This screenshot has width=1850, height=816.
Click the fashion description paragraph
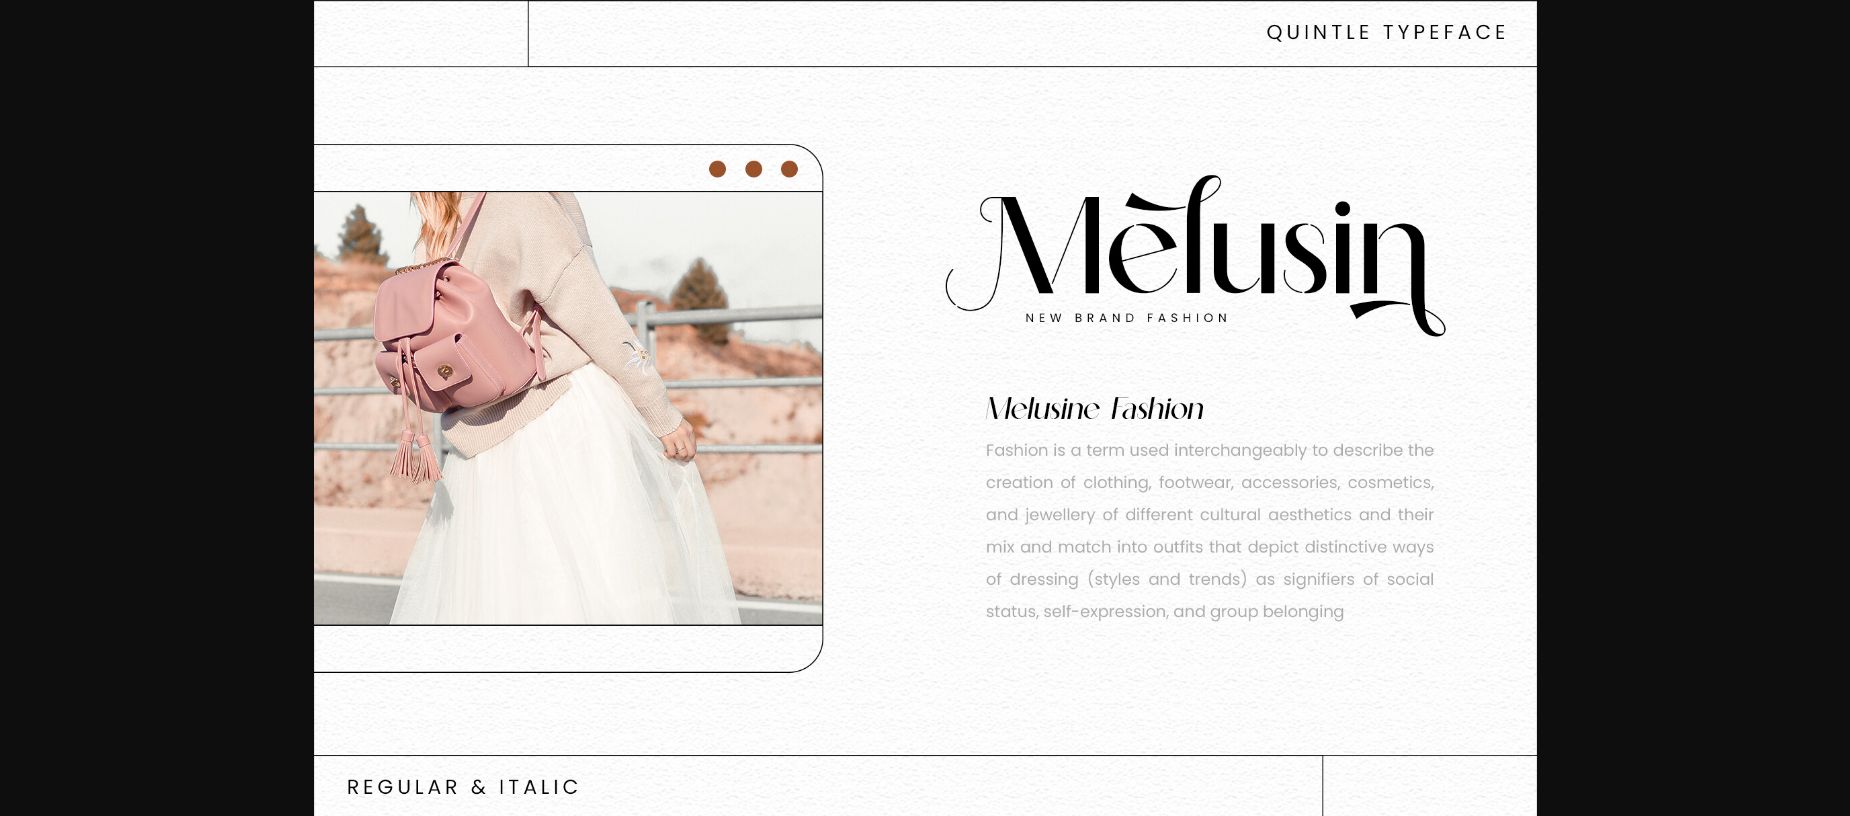1210,531
